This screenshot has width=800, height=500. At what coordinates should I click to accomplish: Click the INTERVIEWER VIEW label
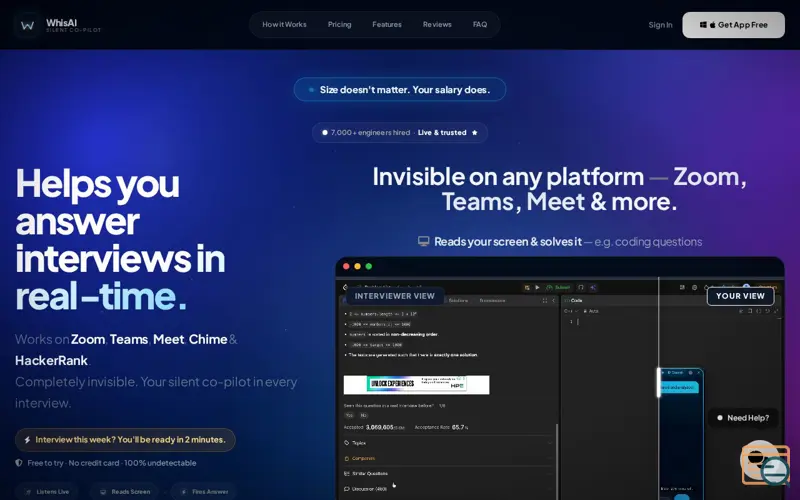[x=394, y=296]
